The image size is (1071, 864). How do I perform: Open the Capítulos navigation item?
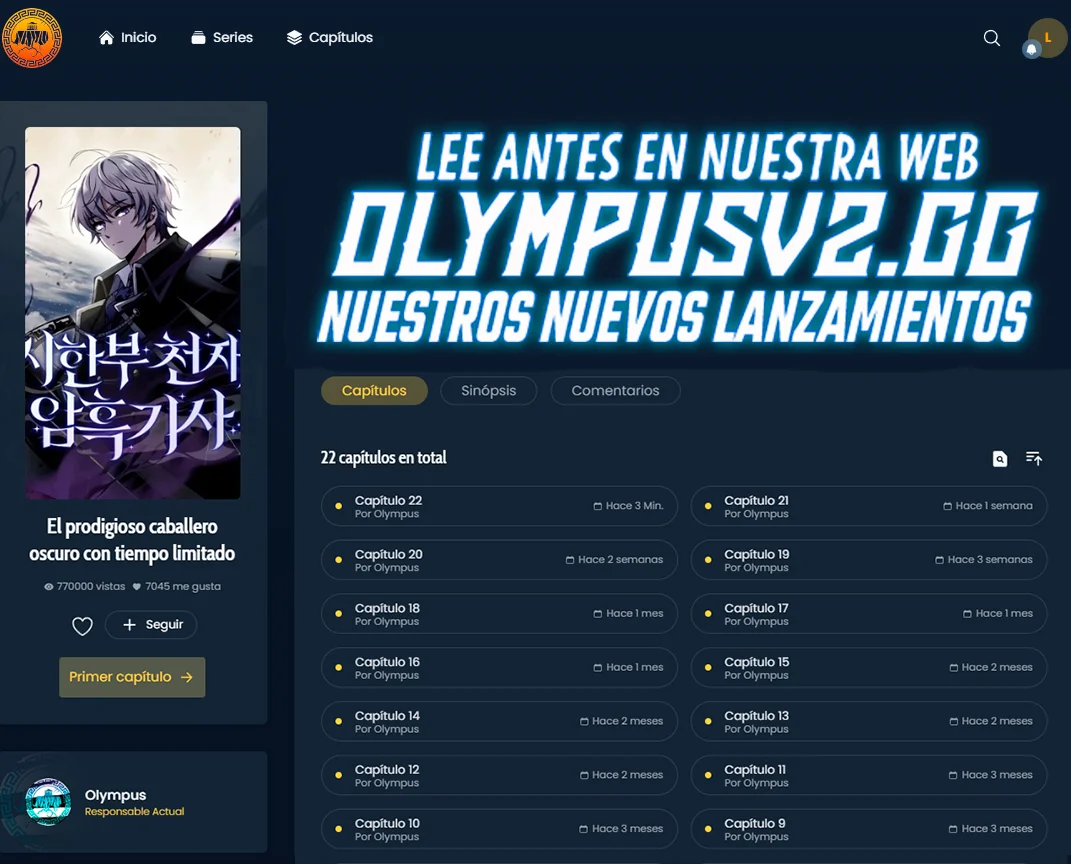[x=329, y=38]
